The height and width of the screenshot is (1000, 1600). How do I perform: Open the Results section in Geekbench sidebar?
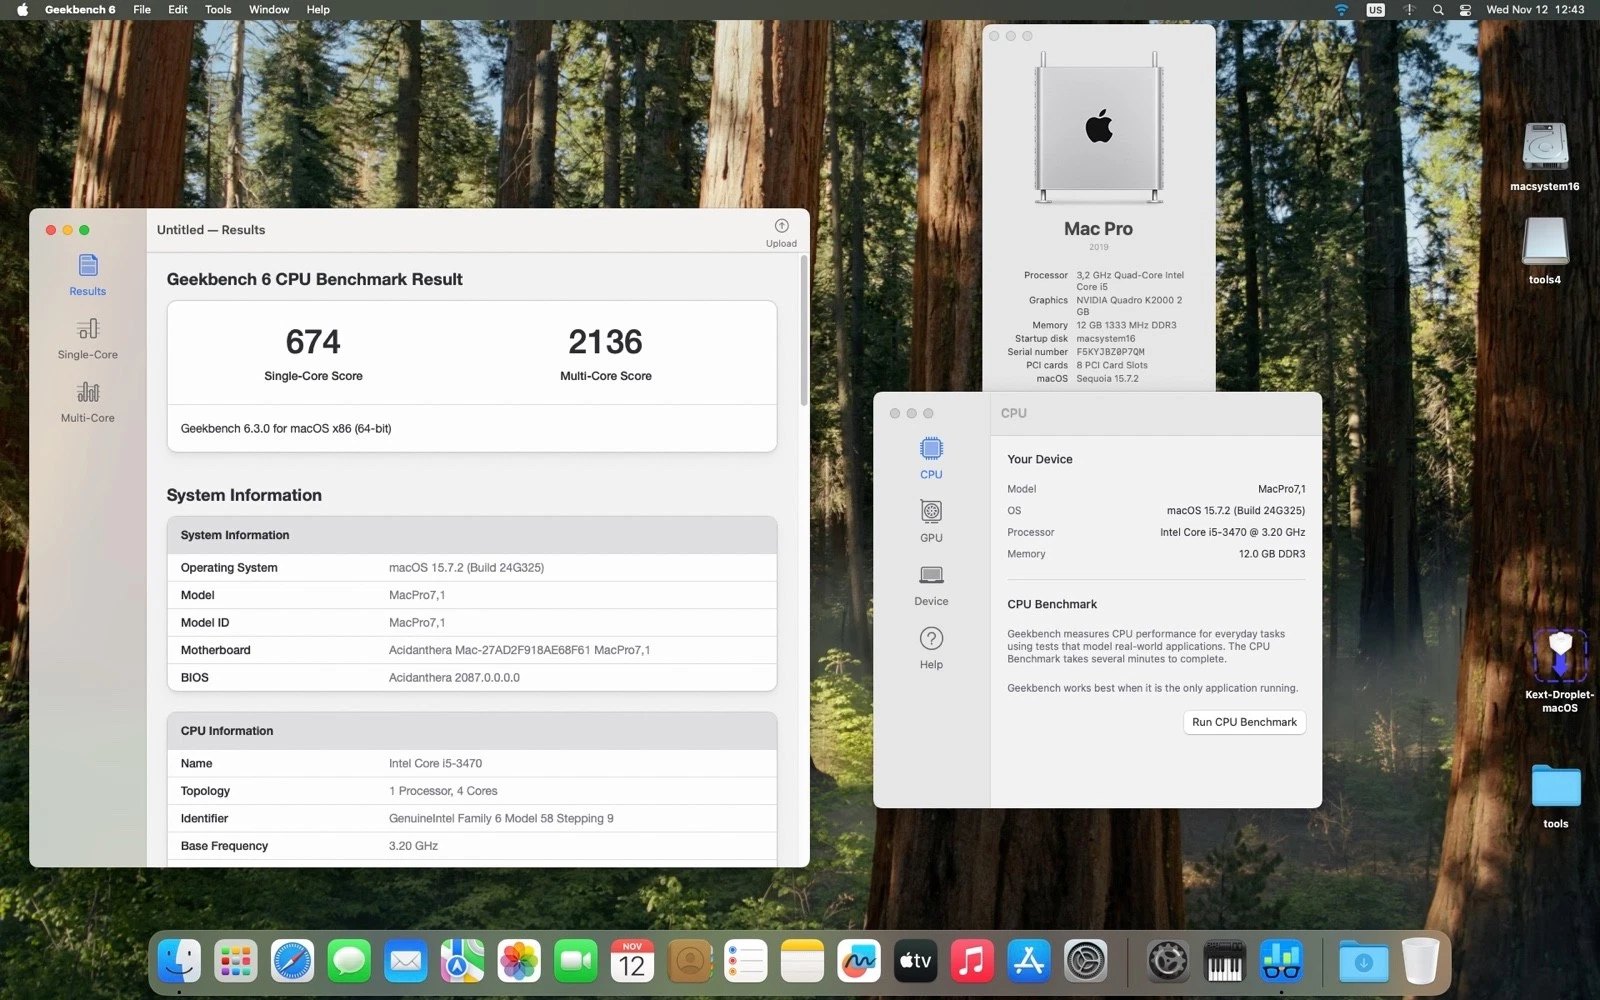[87, 275]
